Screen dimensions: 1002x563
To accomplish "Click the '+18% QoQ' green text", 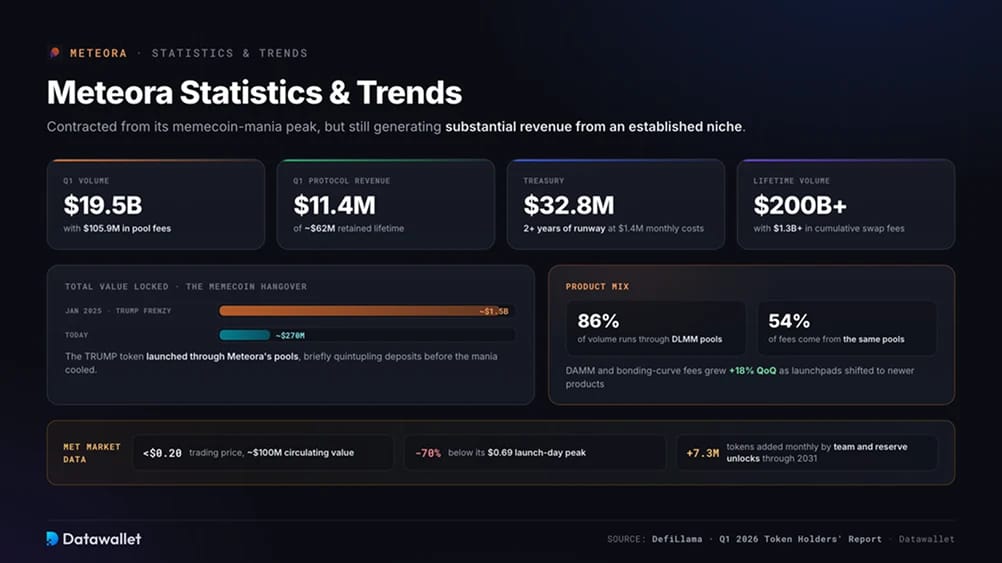I will [753, 371].
